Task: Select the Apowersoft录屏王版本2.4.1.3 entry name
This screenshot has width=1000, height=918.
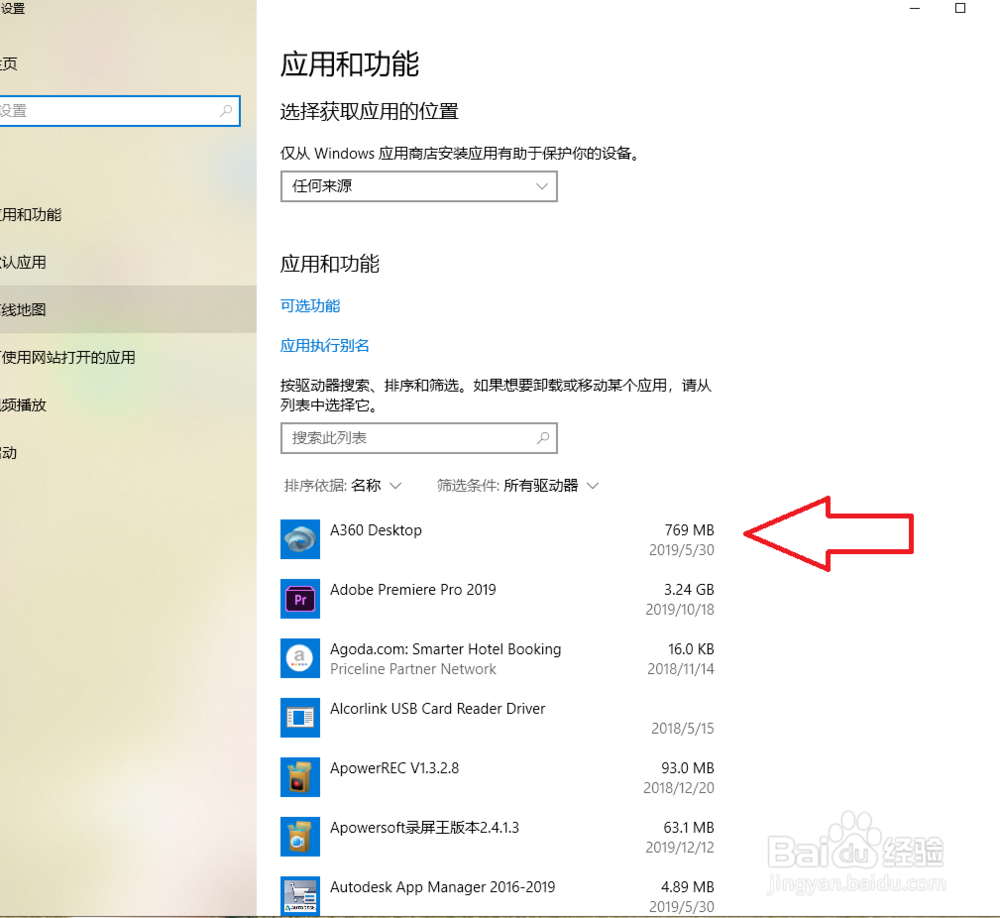Action: point(424,827)
